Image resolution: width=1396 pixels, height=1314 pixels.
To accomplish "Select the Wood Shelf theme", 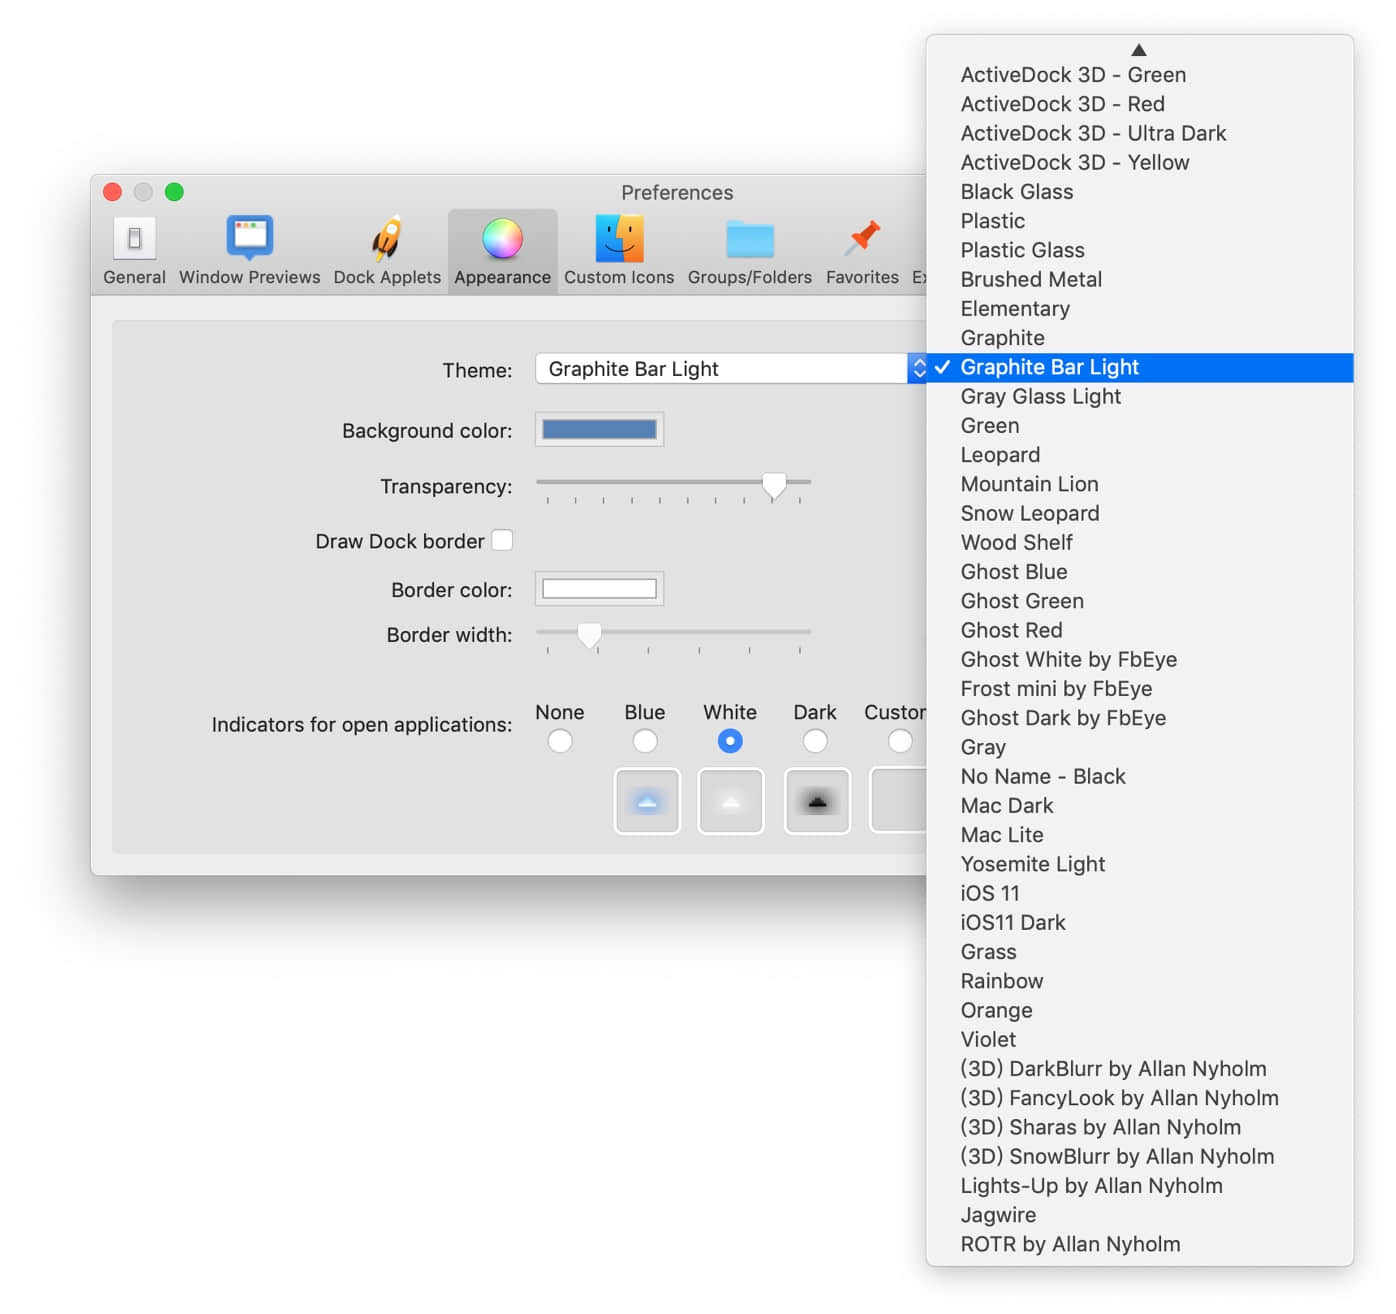I will pyautogui.click(x=1140, y=543).
